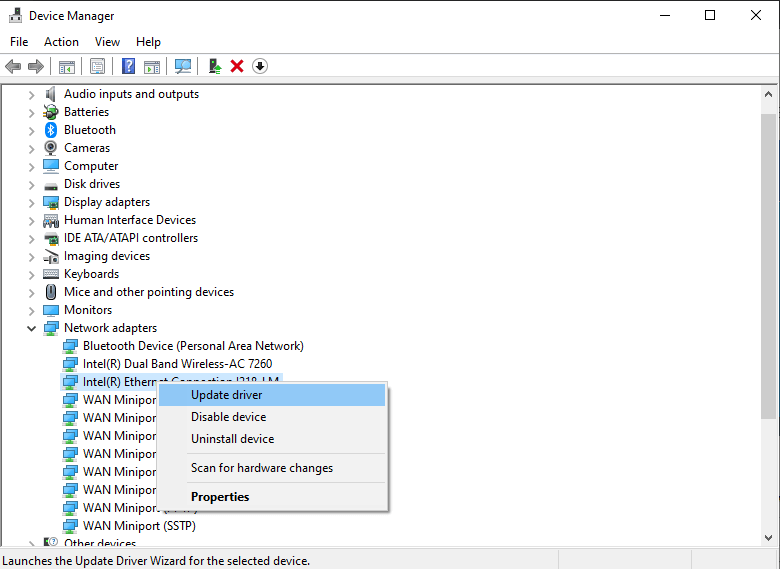Click the Keyboards category icon

point(51,274)
